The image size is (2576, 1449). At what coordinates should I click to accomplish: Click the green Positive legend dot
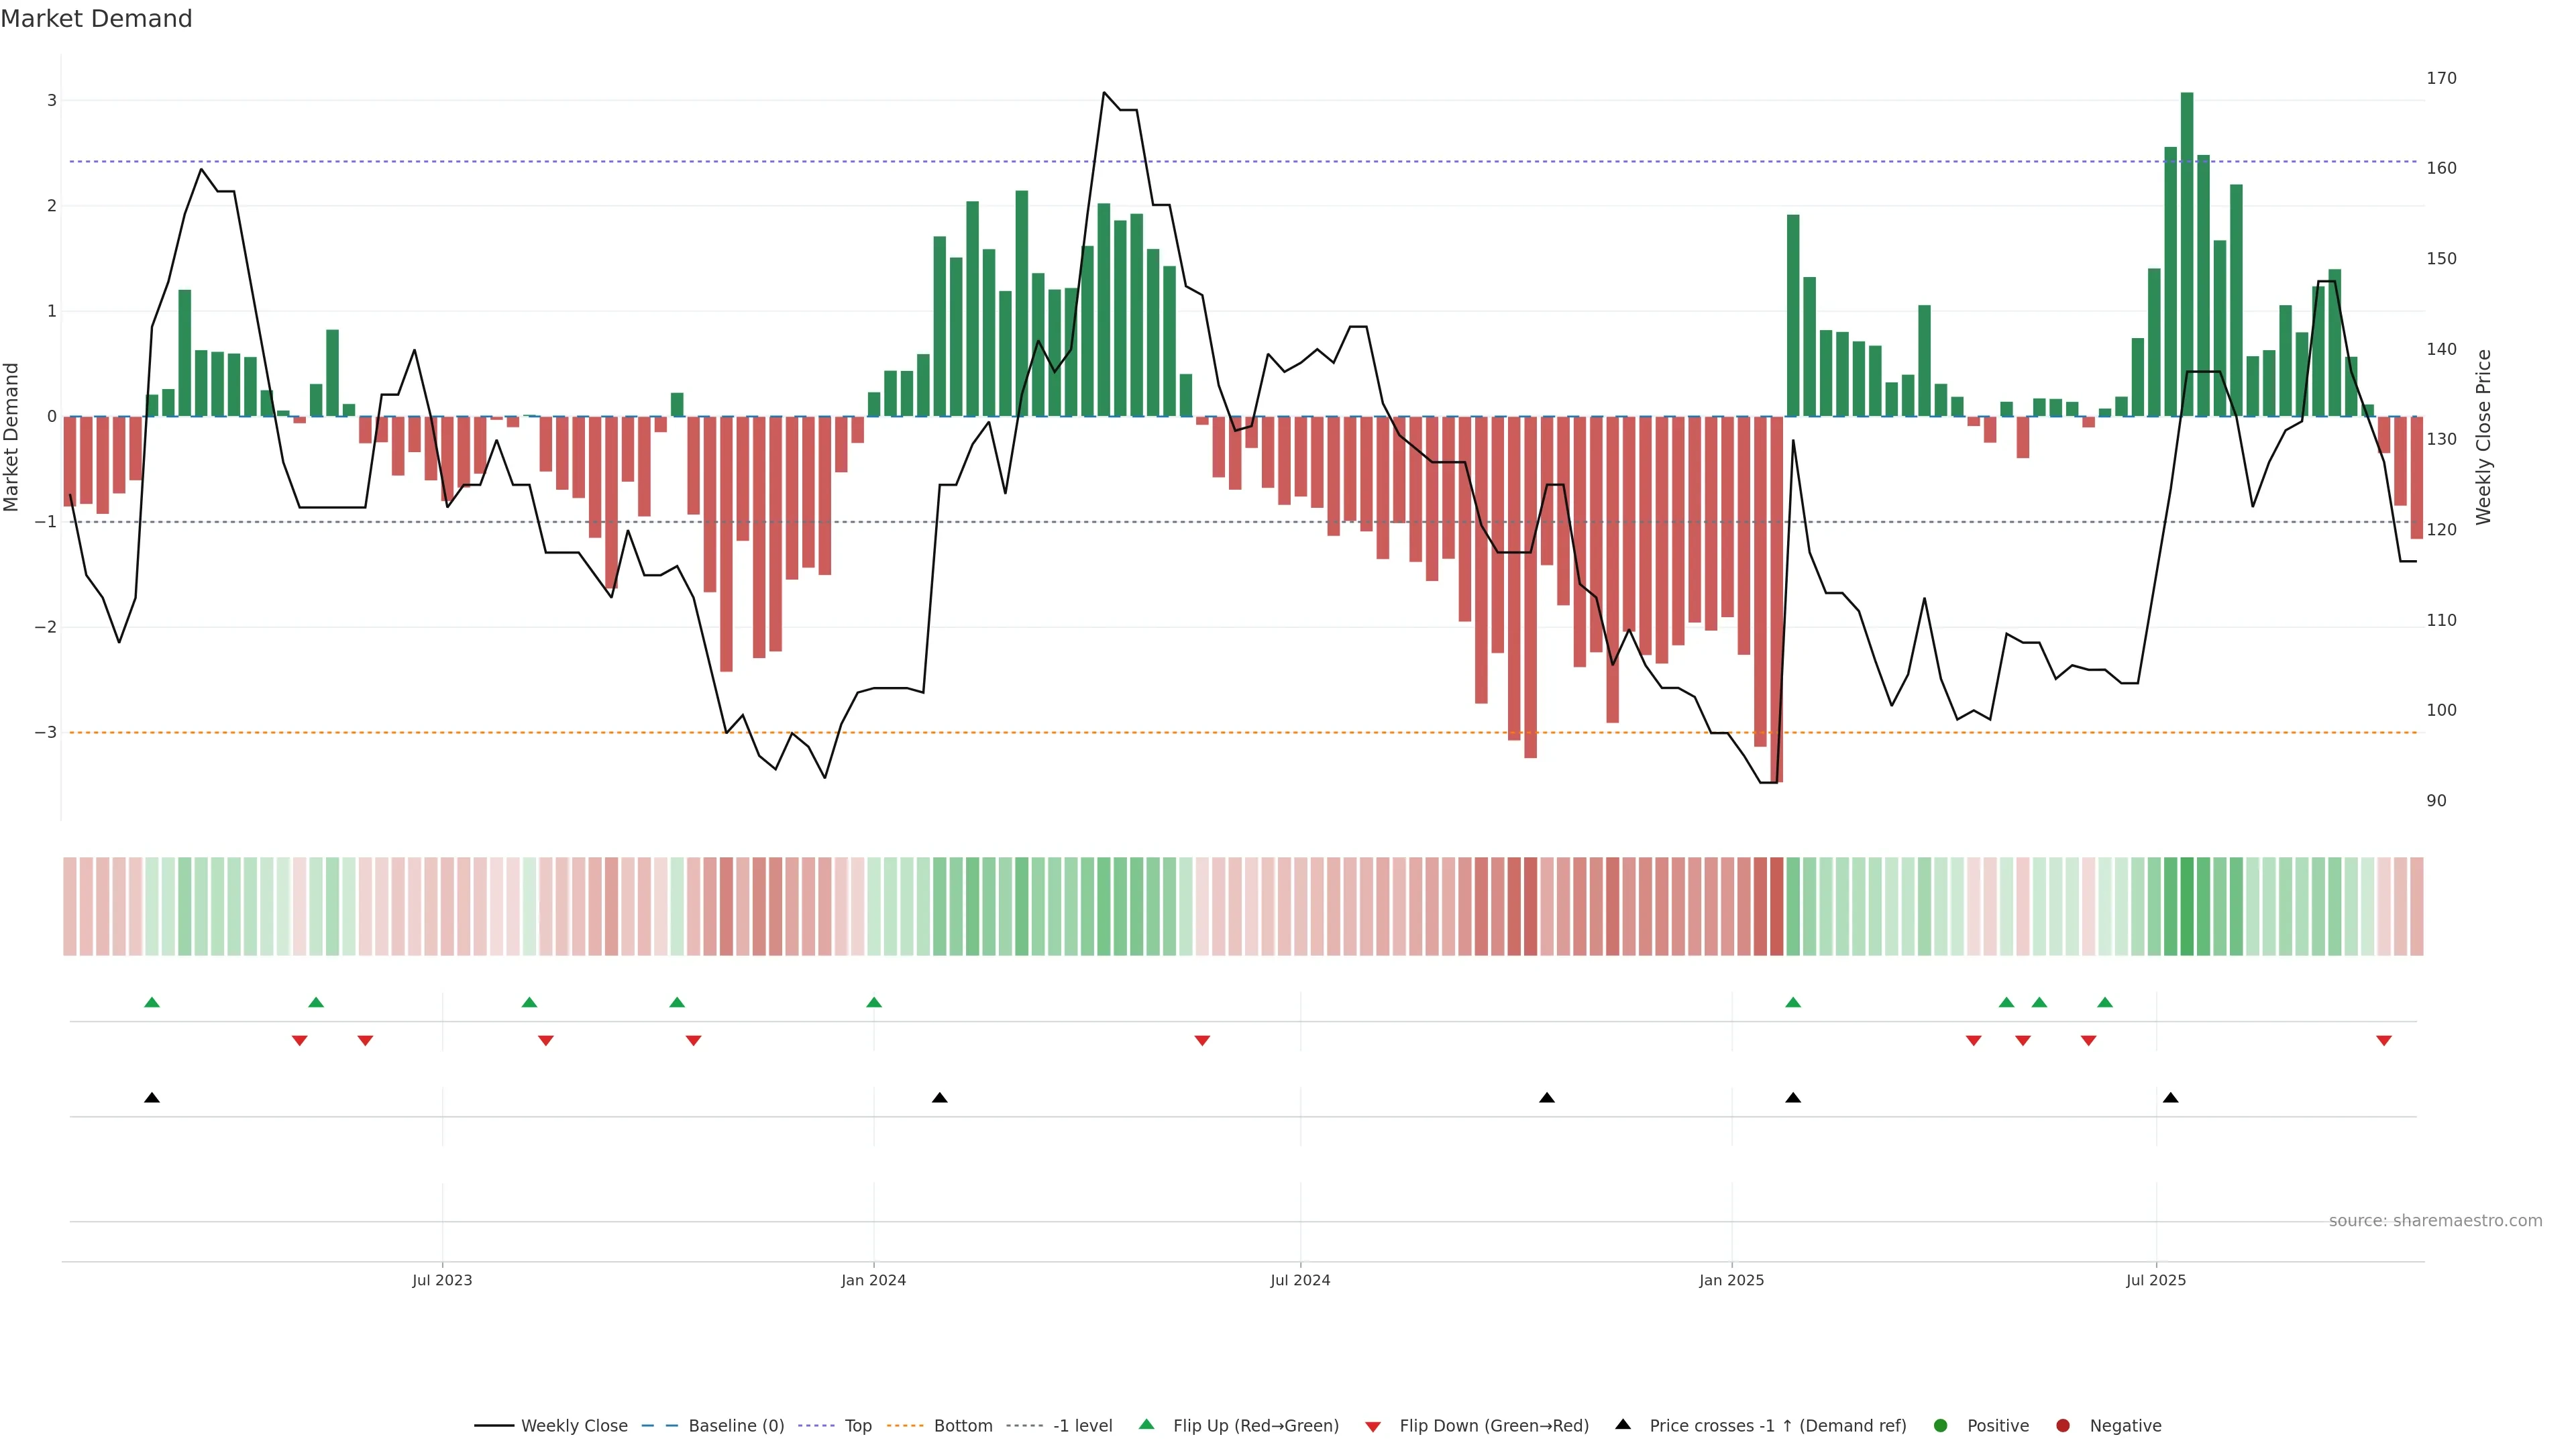click(x=1941, y=1425)
